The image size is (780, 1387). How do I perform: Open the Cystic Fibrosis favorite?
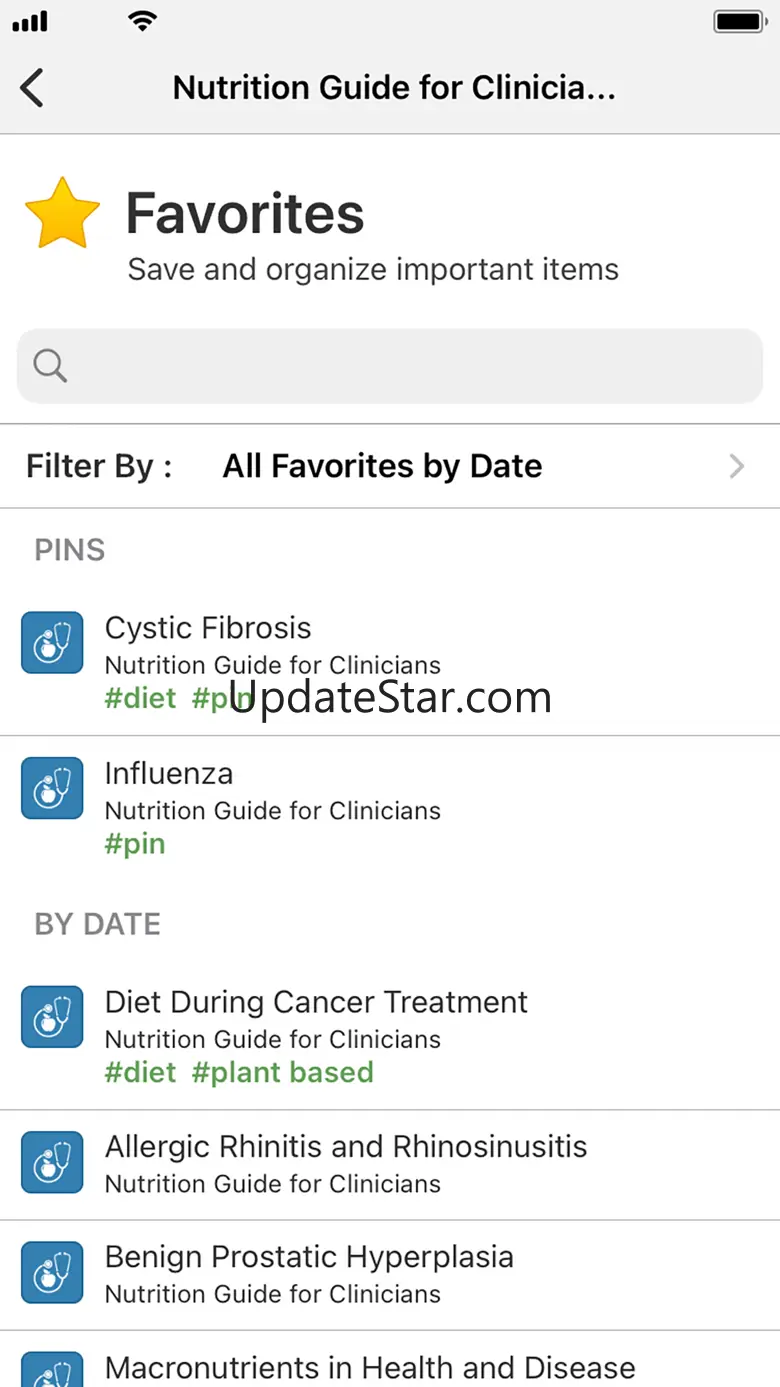pyautogui.click(x=208, y=628)
